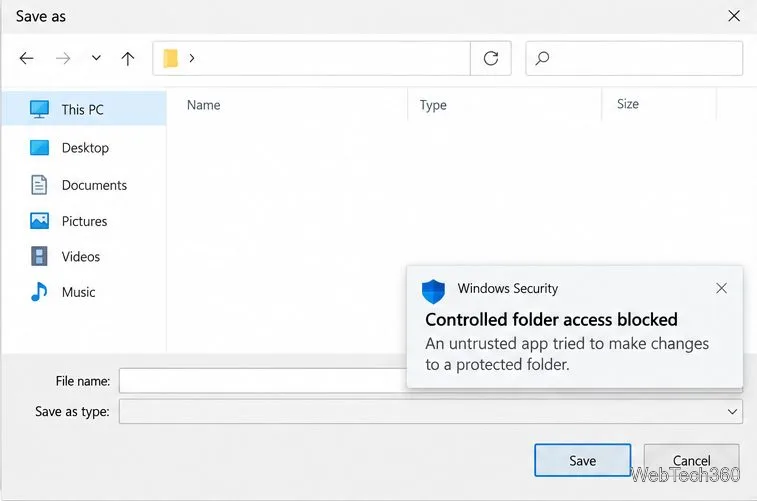Open recent locations dropdown chevron
This screenshot has height=501, width=757.
96,58
